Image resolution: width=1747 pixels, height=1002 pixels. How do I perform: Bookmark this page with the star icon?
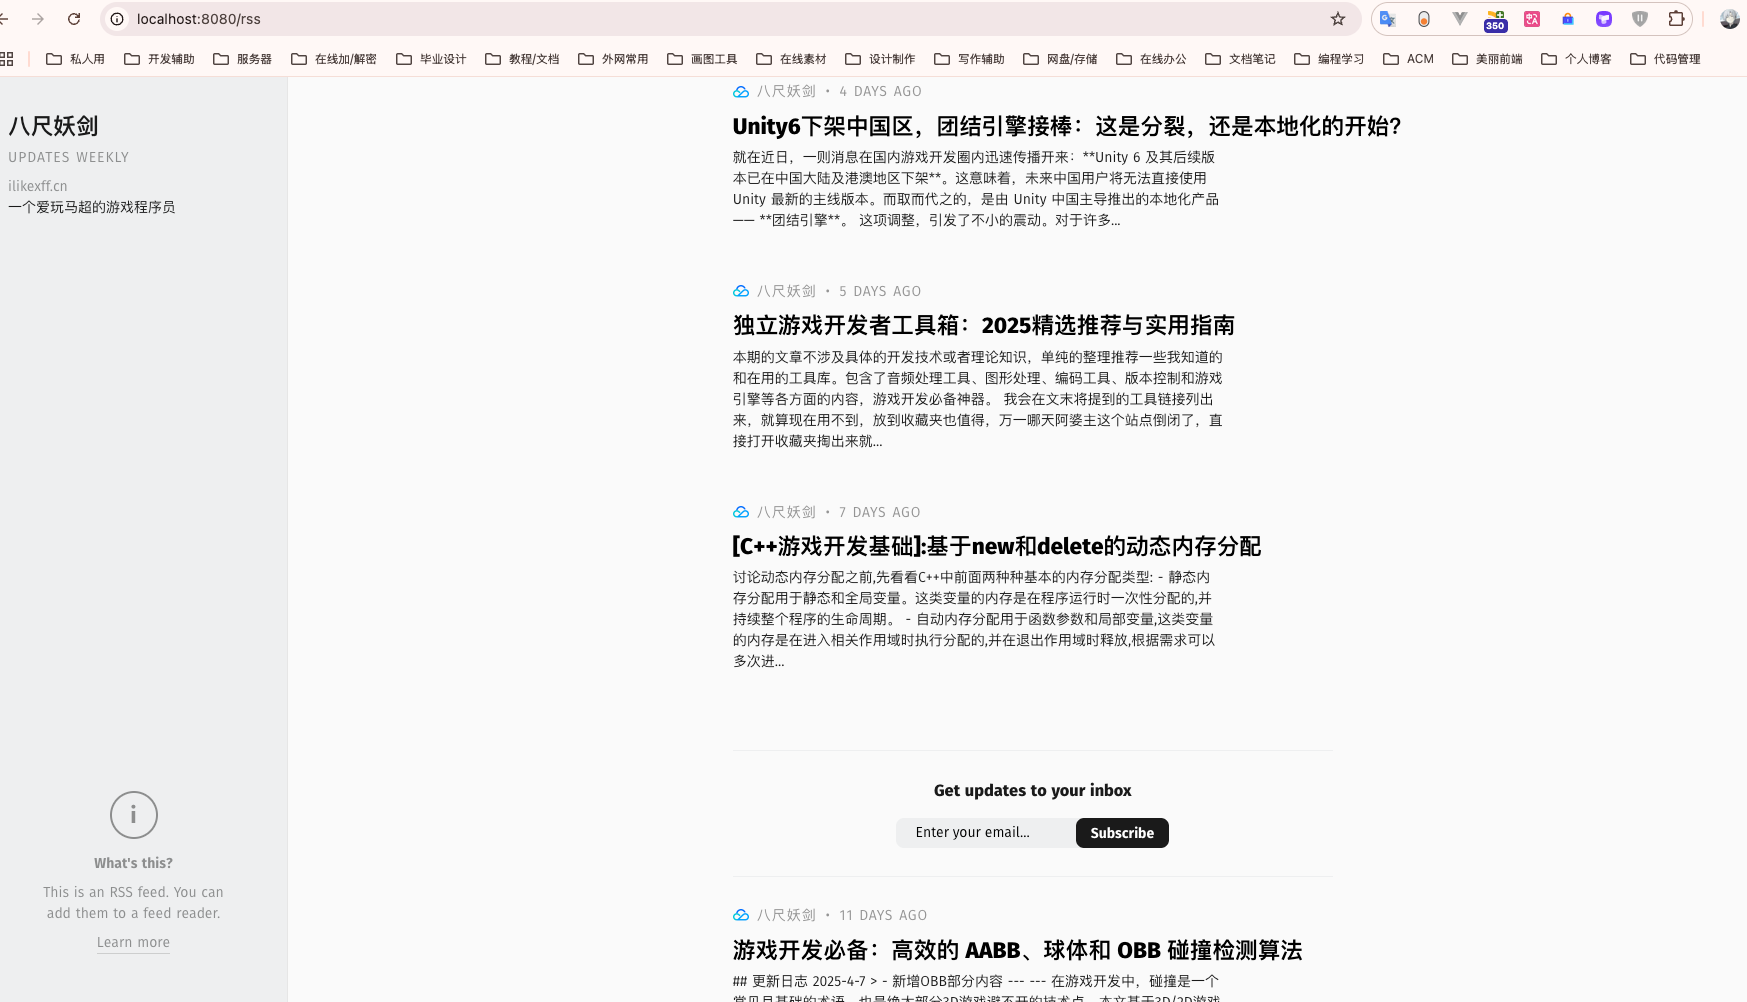[x=1338, y=19]
